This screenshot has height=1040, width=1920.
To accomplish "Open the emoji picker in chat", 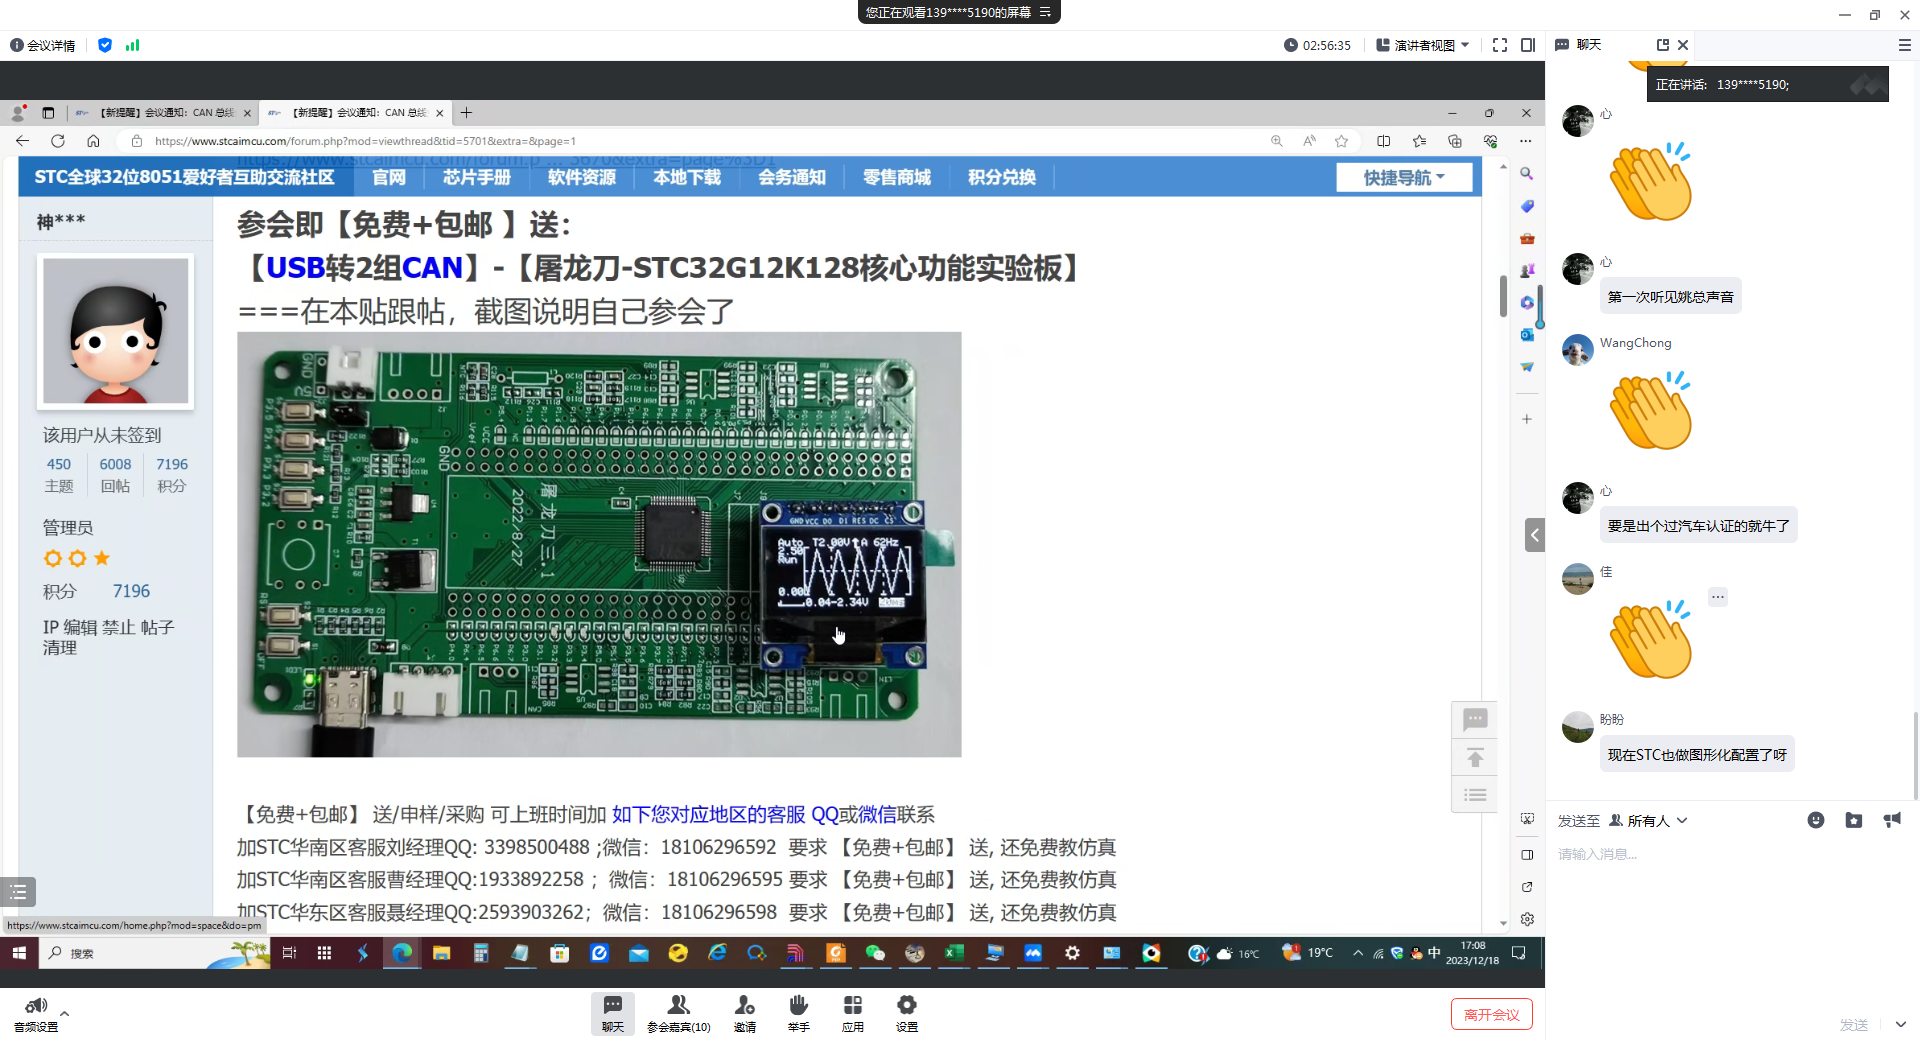I will pos(1816,820).
